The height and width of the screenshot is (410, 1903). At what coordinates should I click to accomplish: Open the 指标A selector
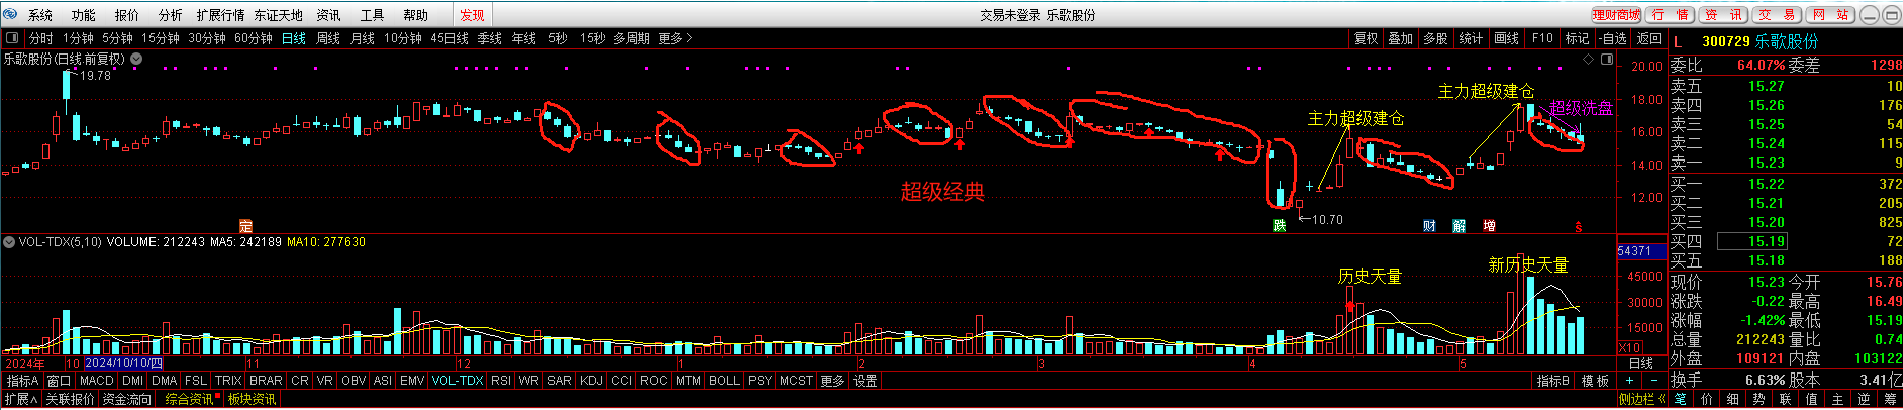tap(23, 381)
